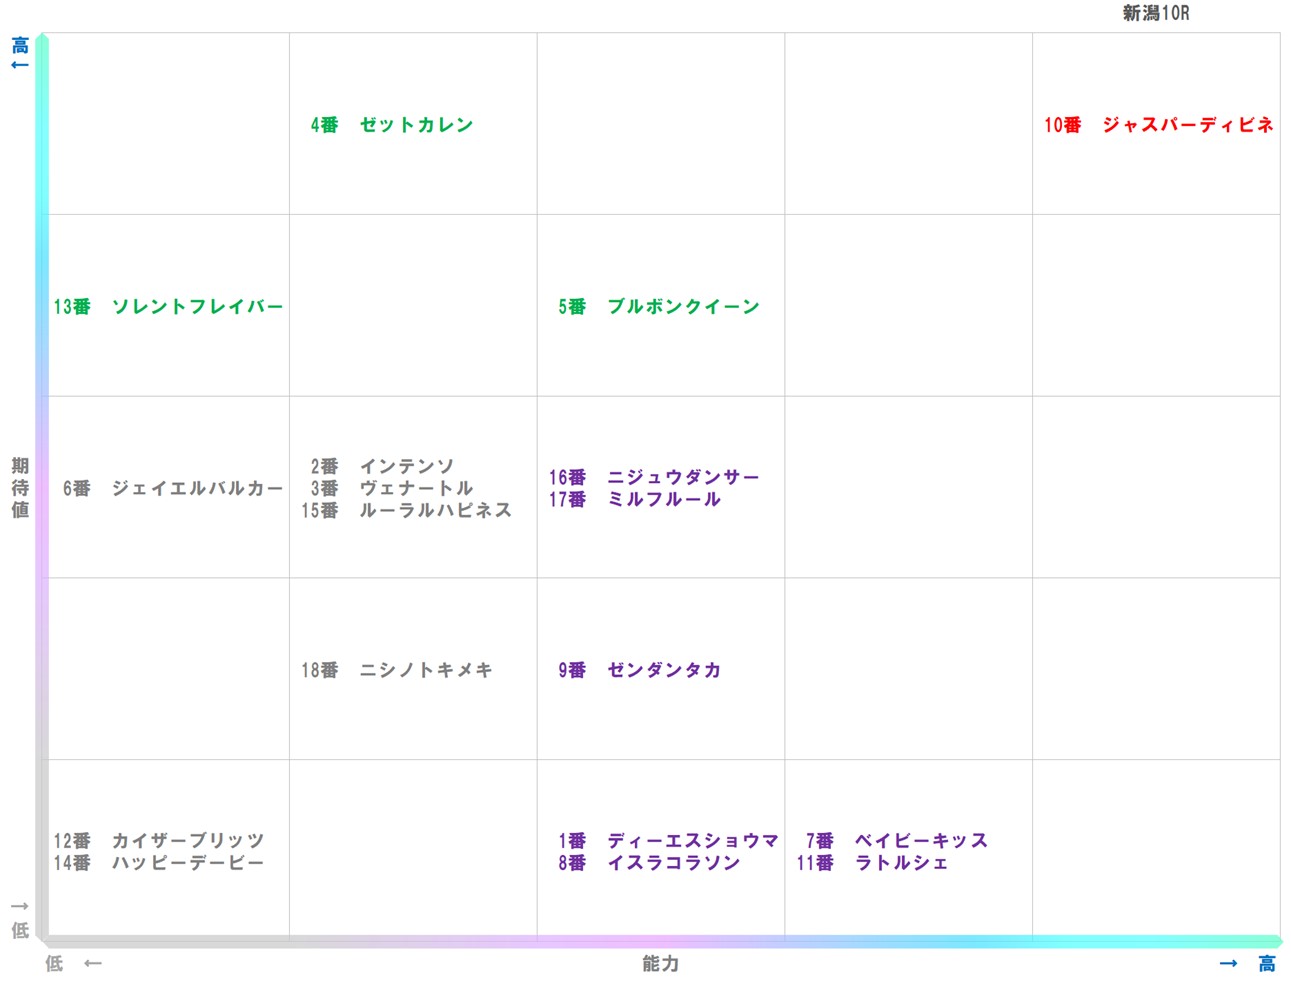Click the 期待値 vertical axis label
This screenshot has width=1291, height=983.
tap(20, 488)
